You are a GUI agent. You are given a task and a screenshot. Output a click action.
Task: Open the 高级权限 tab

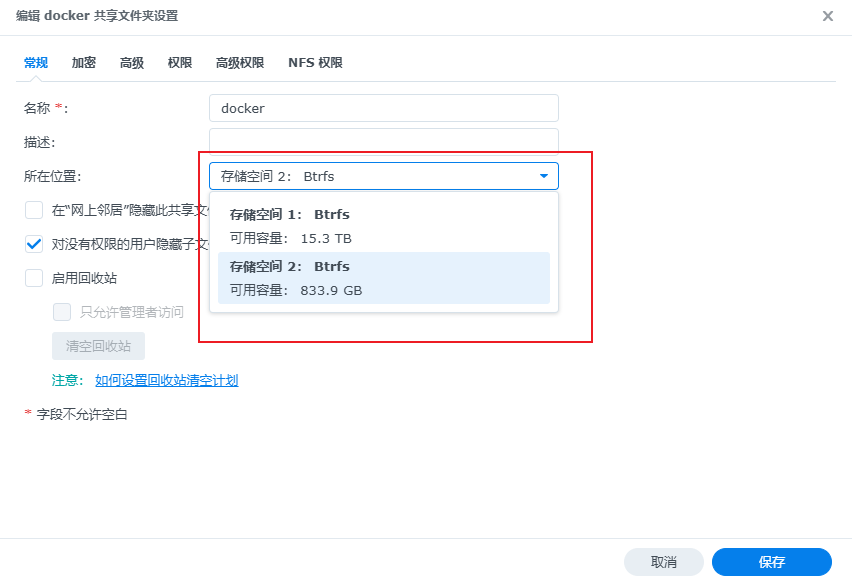click(x=240, y=62)
